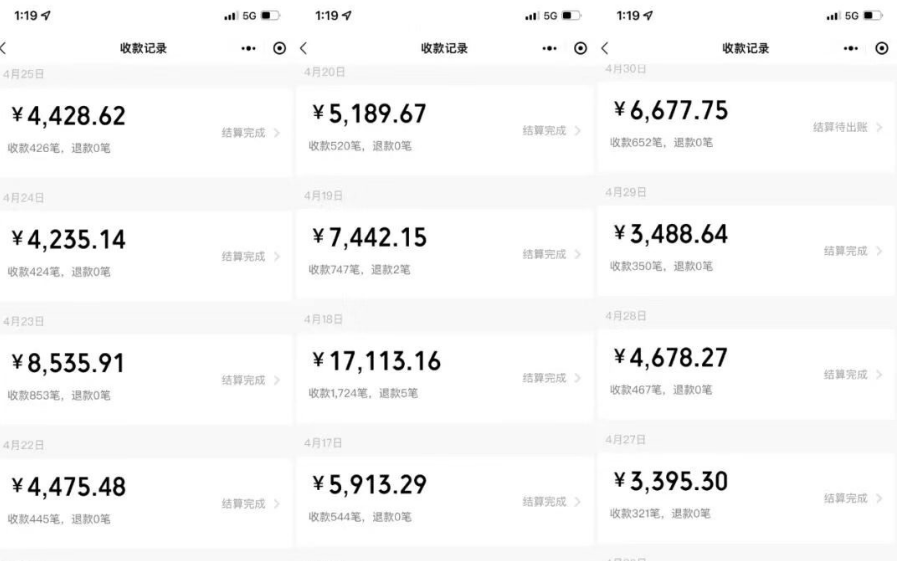The height and width of the screenshot is (561, 902).
Task: Tap the back arrow on the left phone screen
Action: 3,48
